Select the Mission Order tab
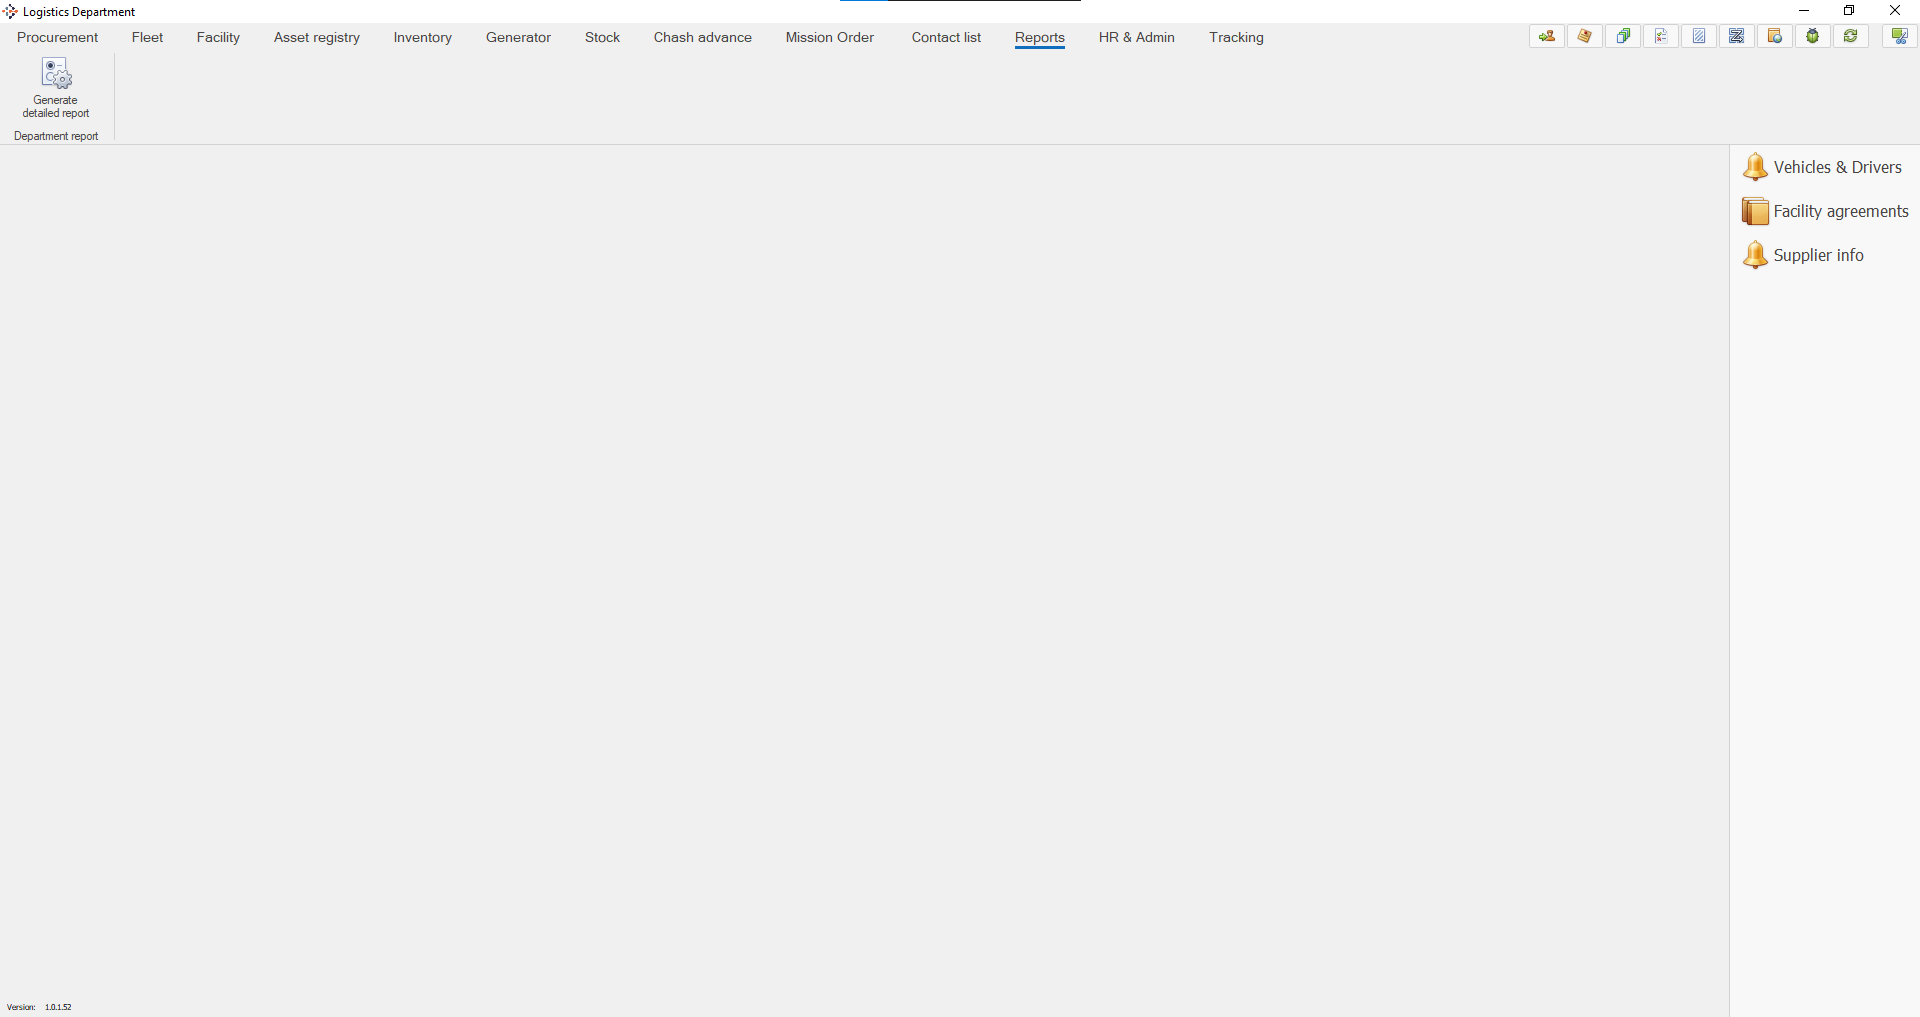This screenshot has width=1920, height=1017. pyautogui.click(x=829, y=37)
